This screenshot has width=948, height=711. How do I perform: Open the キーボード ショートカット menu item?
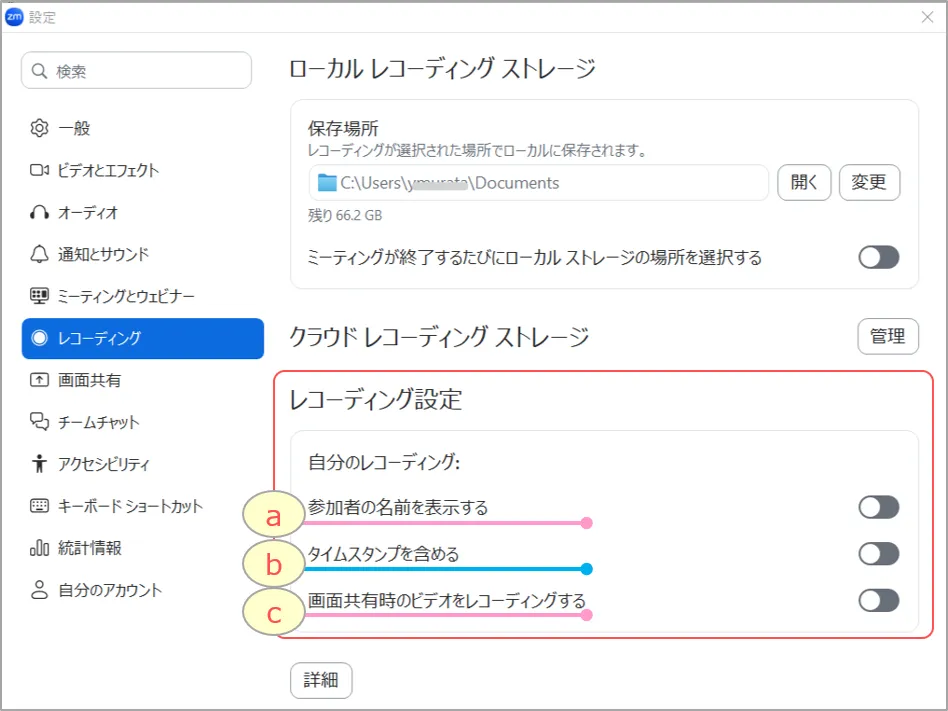[x=130, y=506]
